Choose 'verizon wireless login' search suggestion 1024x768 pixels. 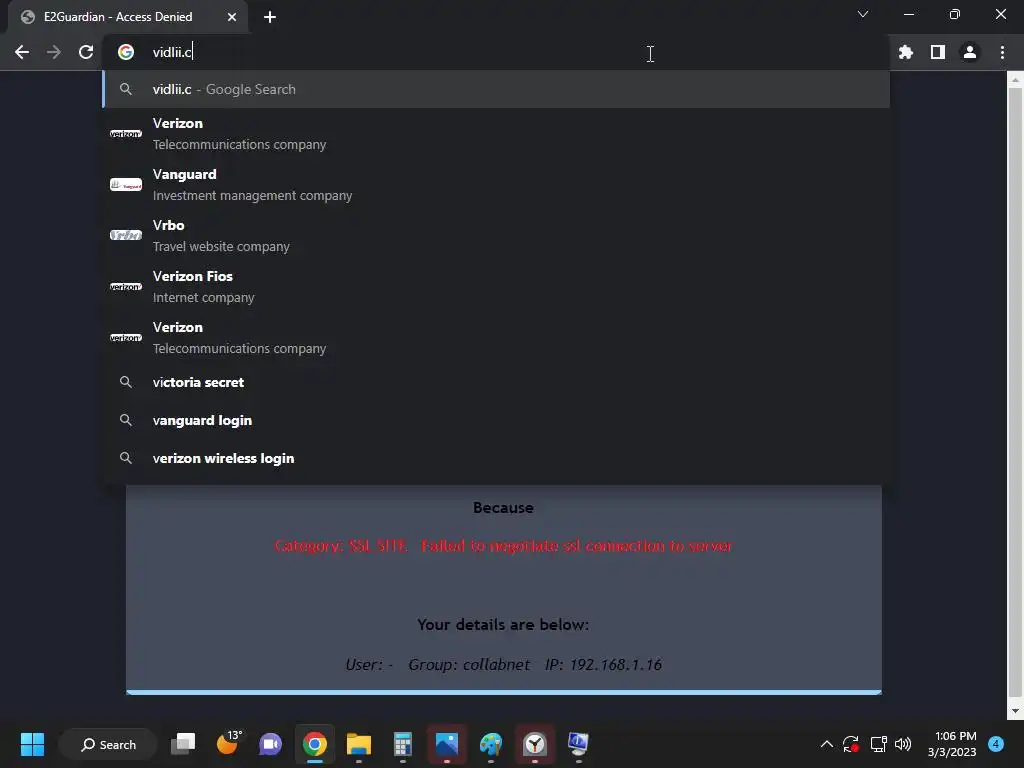point(496,458)
